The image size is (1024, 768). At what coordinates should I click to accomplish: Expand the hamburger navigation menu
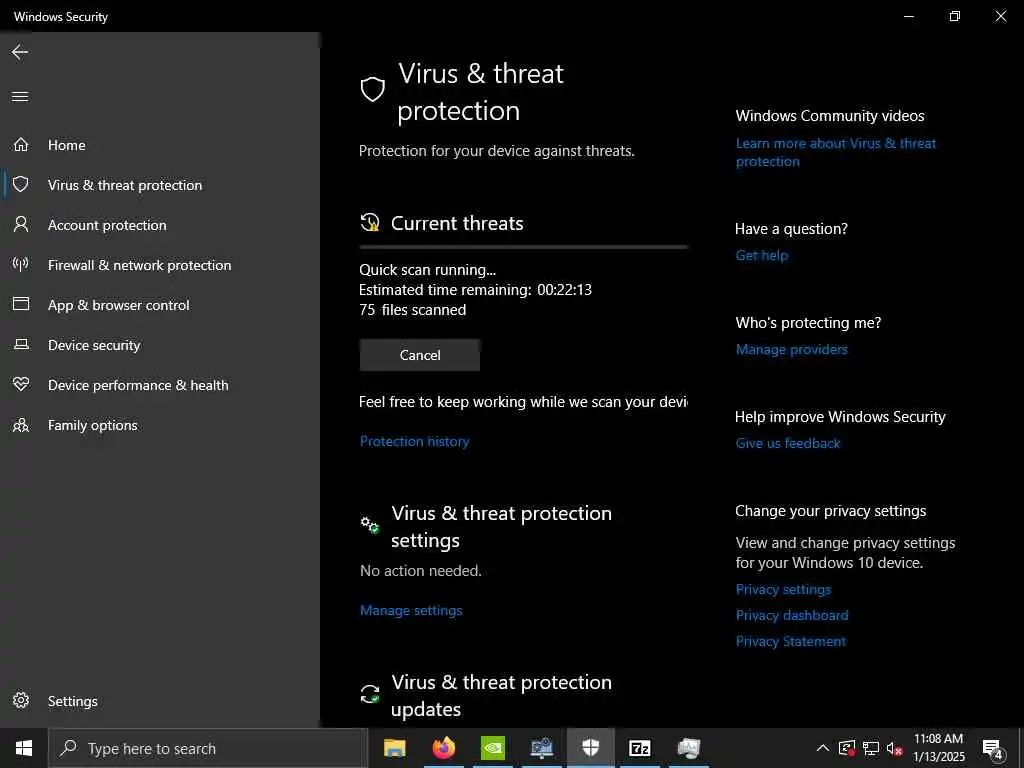[20, 97]
